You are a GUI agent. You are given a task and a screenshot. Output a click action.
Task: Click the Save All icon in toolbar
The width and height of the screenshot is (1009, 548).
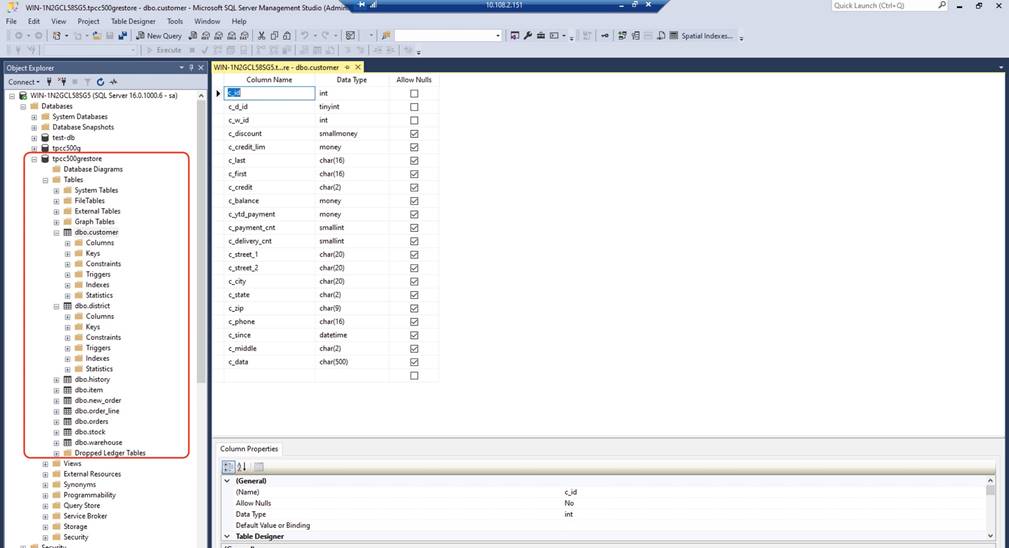pos(122,36)
